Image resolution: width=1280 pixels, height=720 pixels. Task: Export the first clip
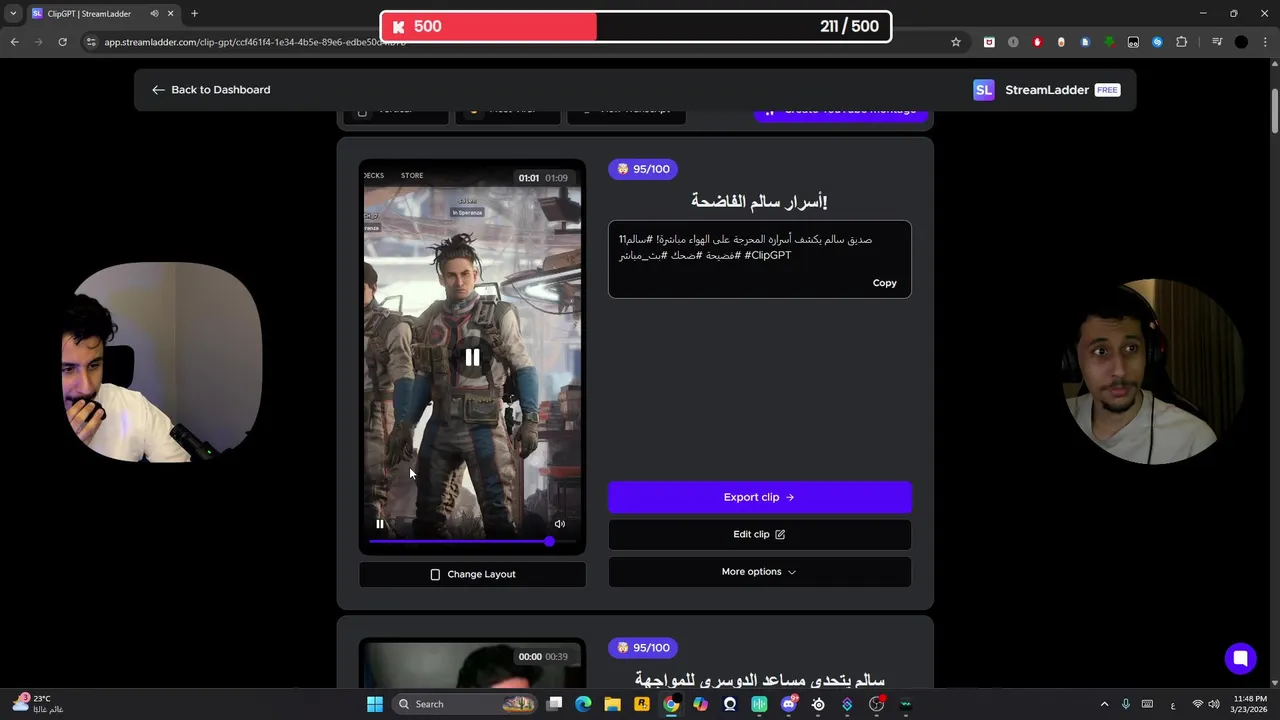759,497
